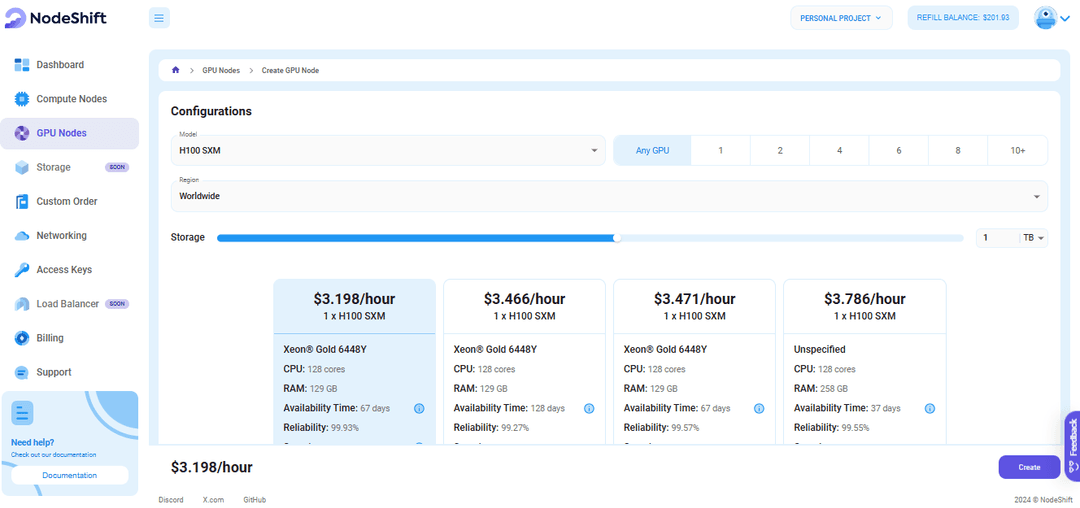Click the Storage slider handle
The width and height of the screenshot is (1080, 508).
click(x=617, y=237)
